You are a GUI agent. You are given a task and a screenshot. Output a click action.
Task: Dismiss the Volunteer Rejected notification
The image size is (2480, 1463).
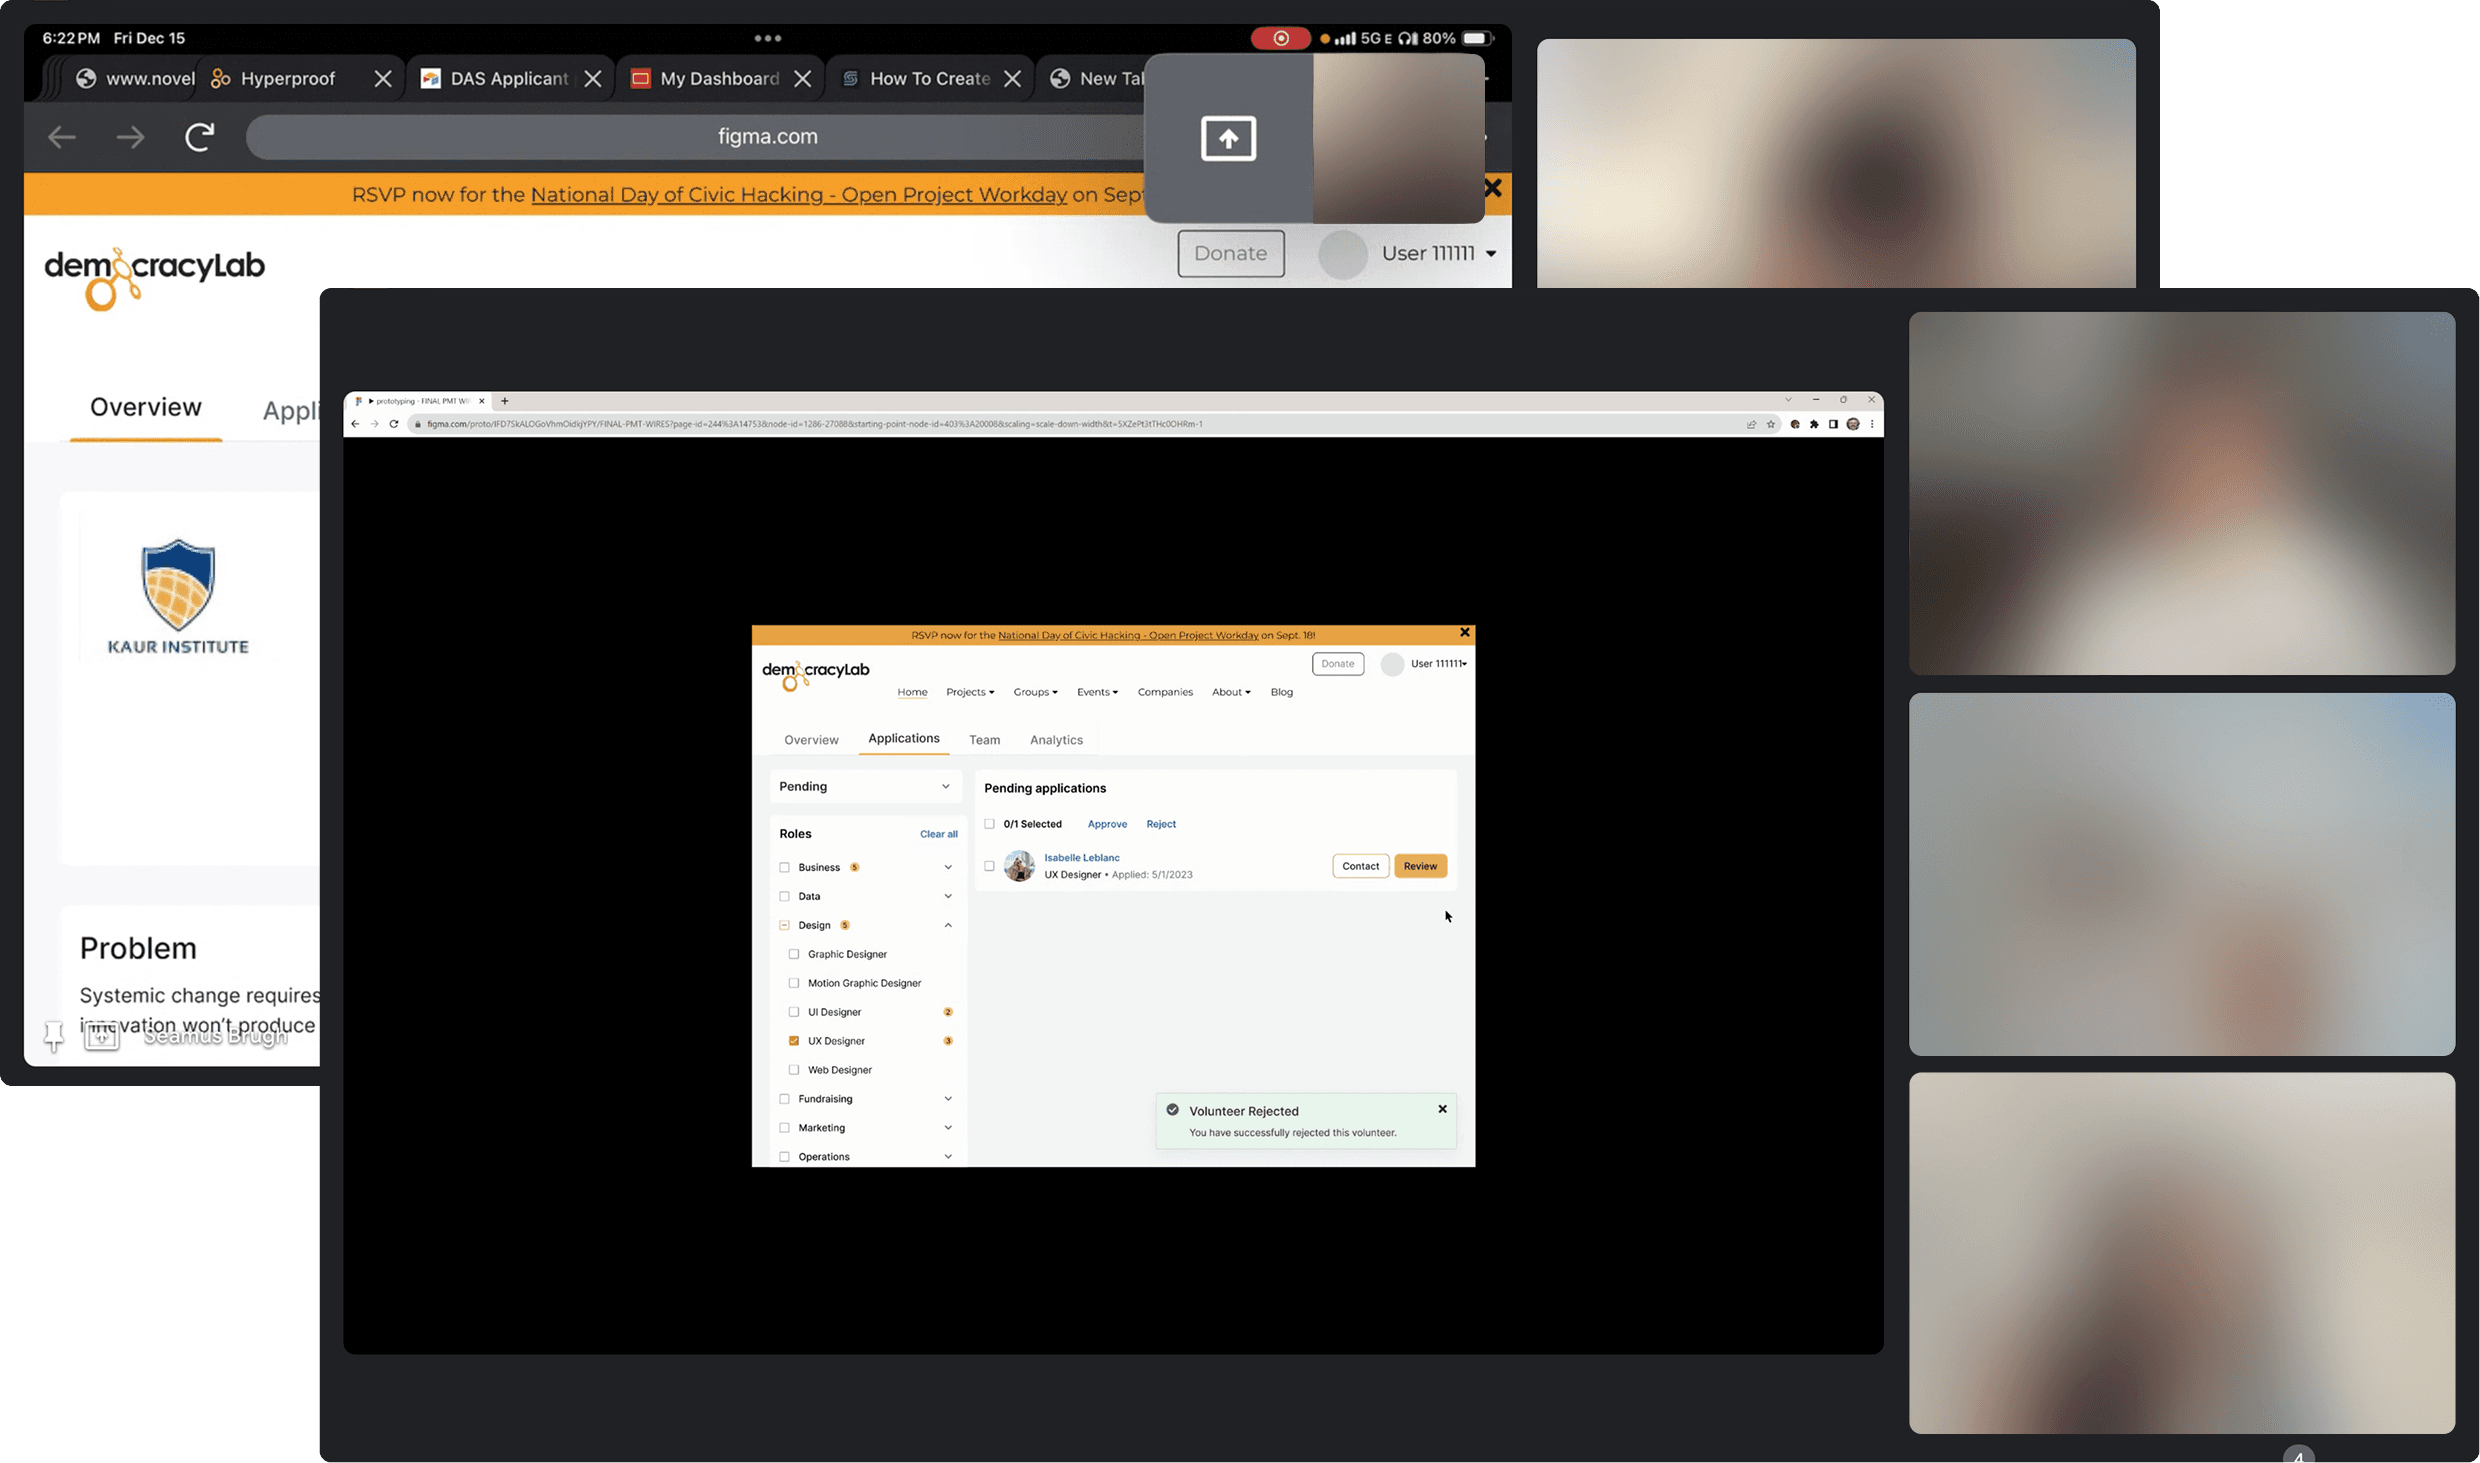[1442, 1109]
